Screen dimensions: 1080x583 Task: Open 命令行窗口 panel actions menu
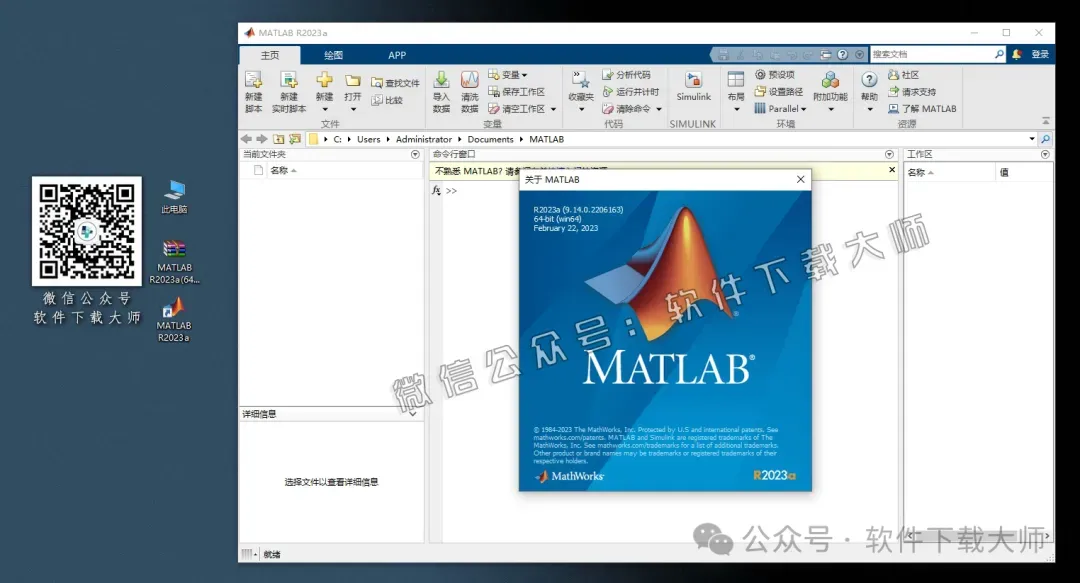tap(889, 154)
